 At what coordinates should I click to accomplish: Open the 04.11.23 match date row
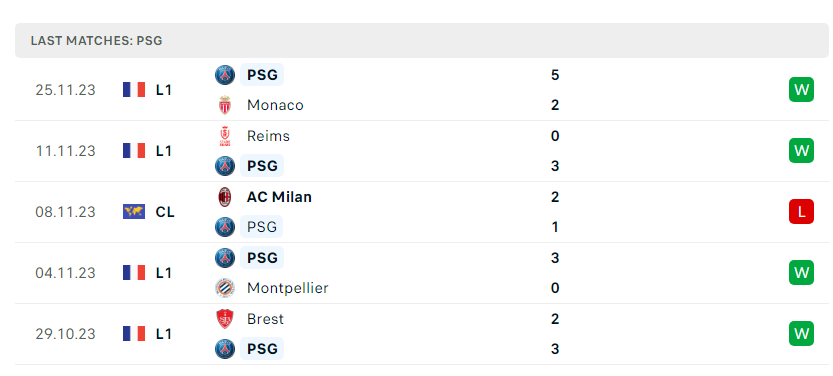[x=422, y=273]
